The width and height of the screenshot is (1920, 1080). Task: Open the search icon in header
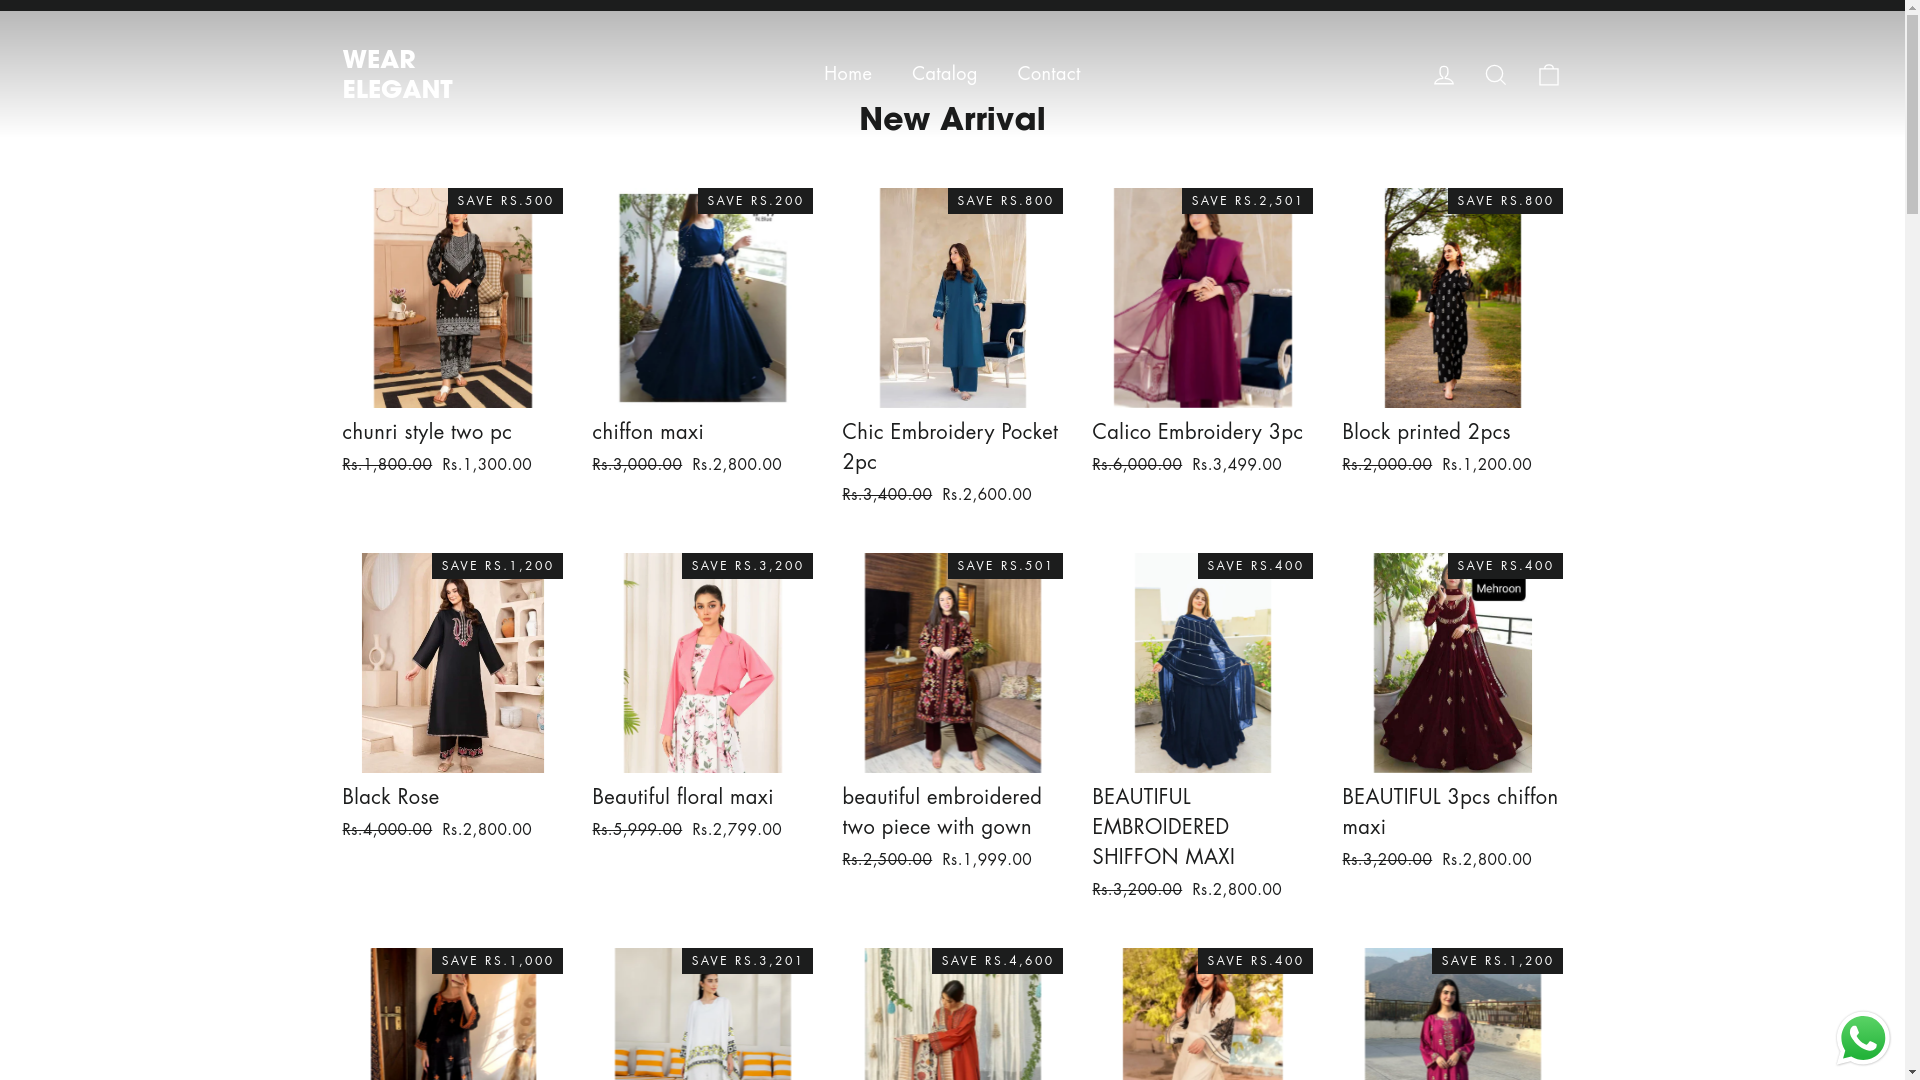click(x=1495, y=74)
